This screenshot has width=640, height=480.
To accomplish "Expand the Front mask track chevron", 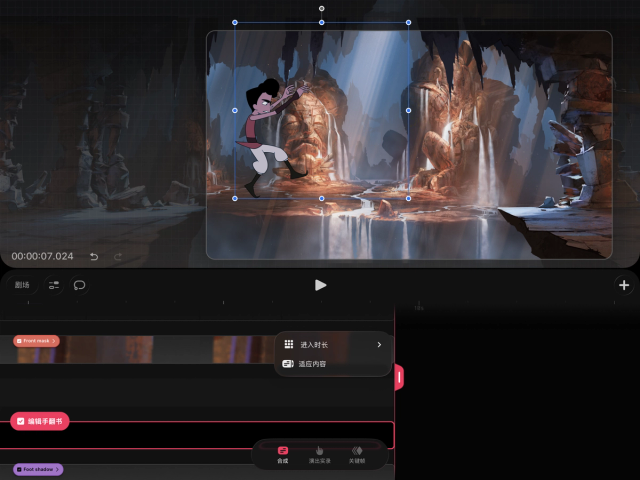I will pos(54,341).
